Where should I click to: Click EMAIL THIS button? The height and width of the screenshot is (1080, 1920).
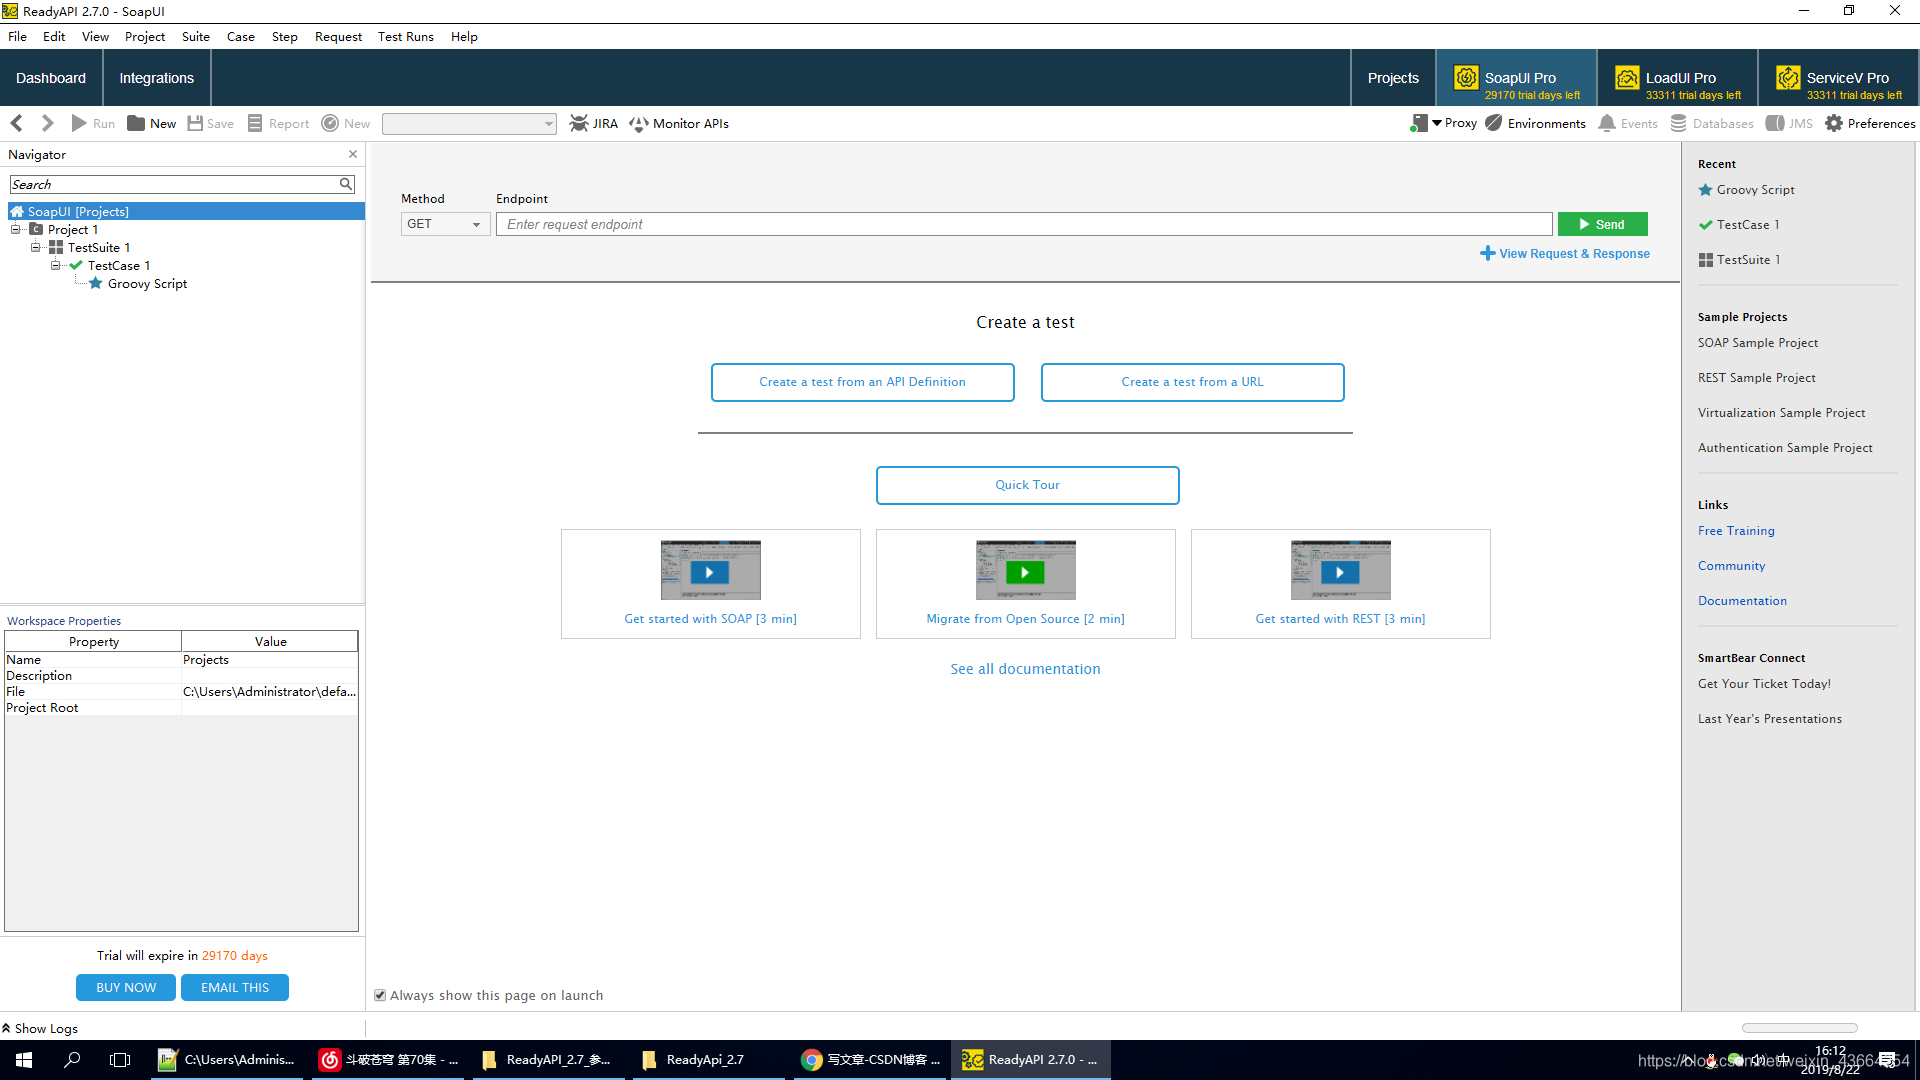pos(235,987)
